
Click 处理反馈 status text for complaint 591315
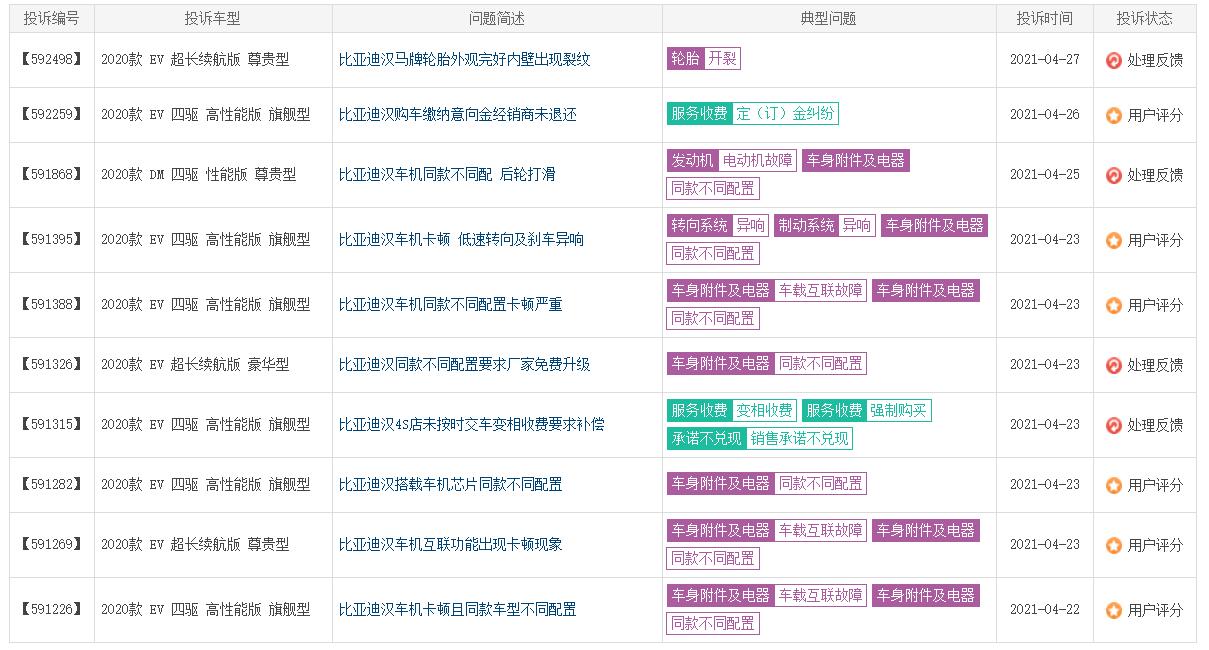point(1155,425)
